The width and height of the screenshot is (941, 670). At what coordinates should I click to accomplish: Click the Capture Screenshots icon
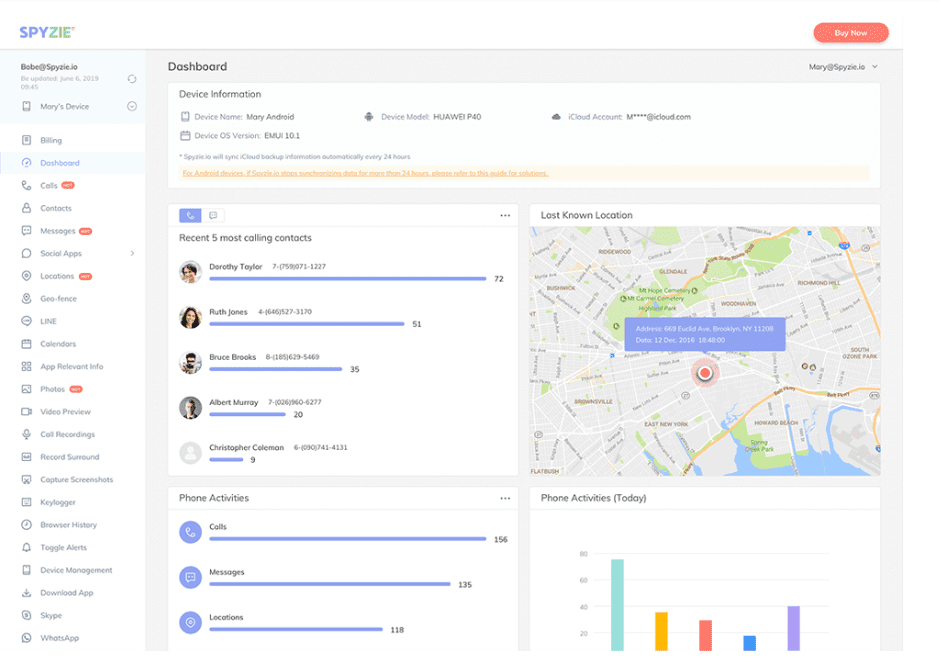[26, 480]
